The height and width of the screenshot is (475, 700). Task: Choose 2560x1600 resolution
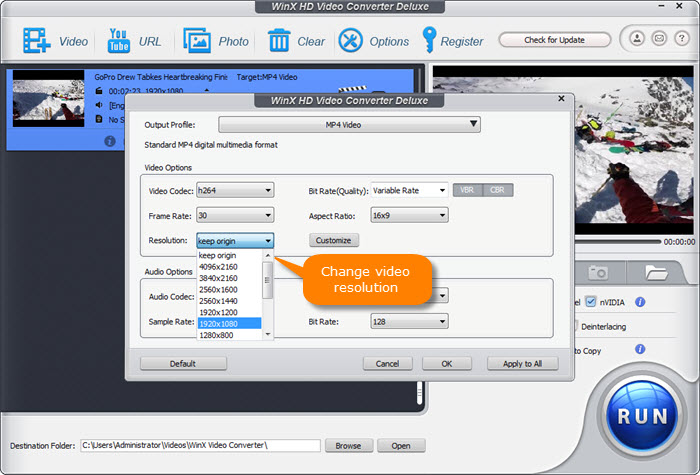coord(229,289)
